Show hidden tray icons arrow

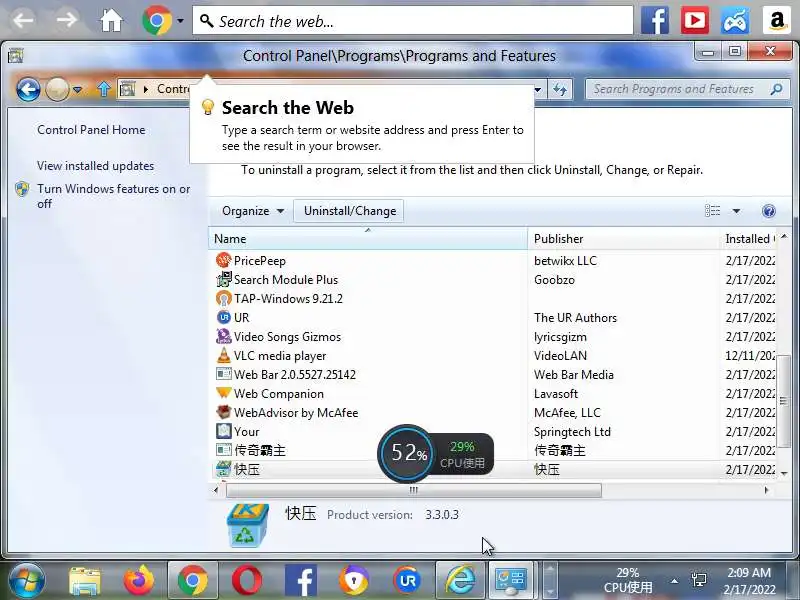point(674,581)
